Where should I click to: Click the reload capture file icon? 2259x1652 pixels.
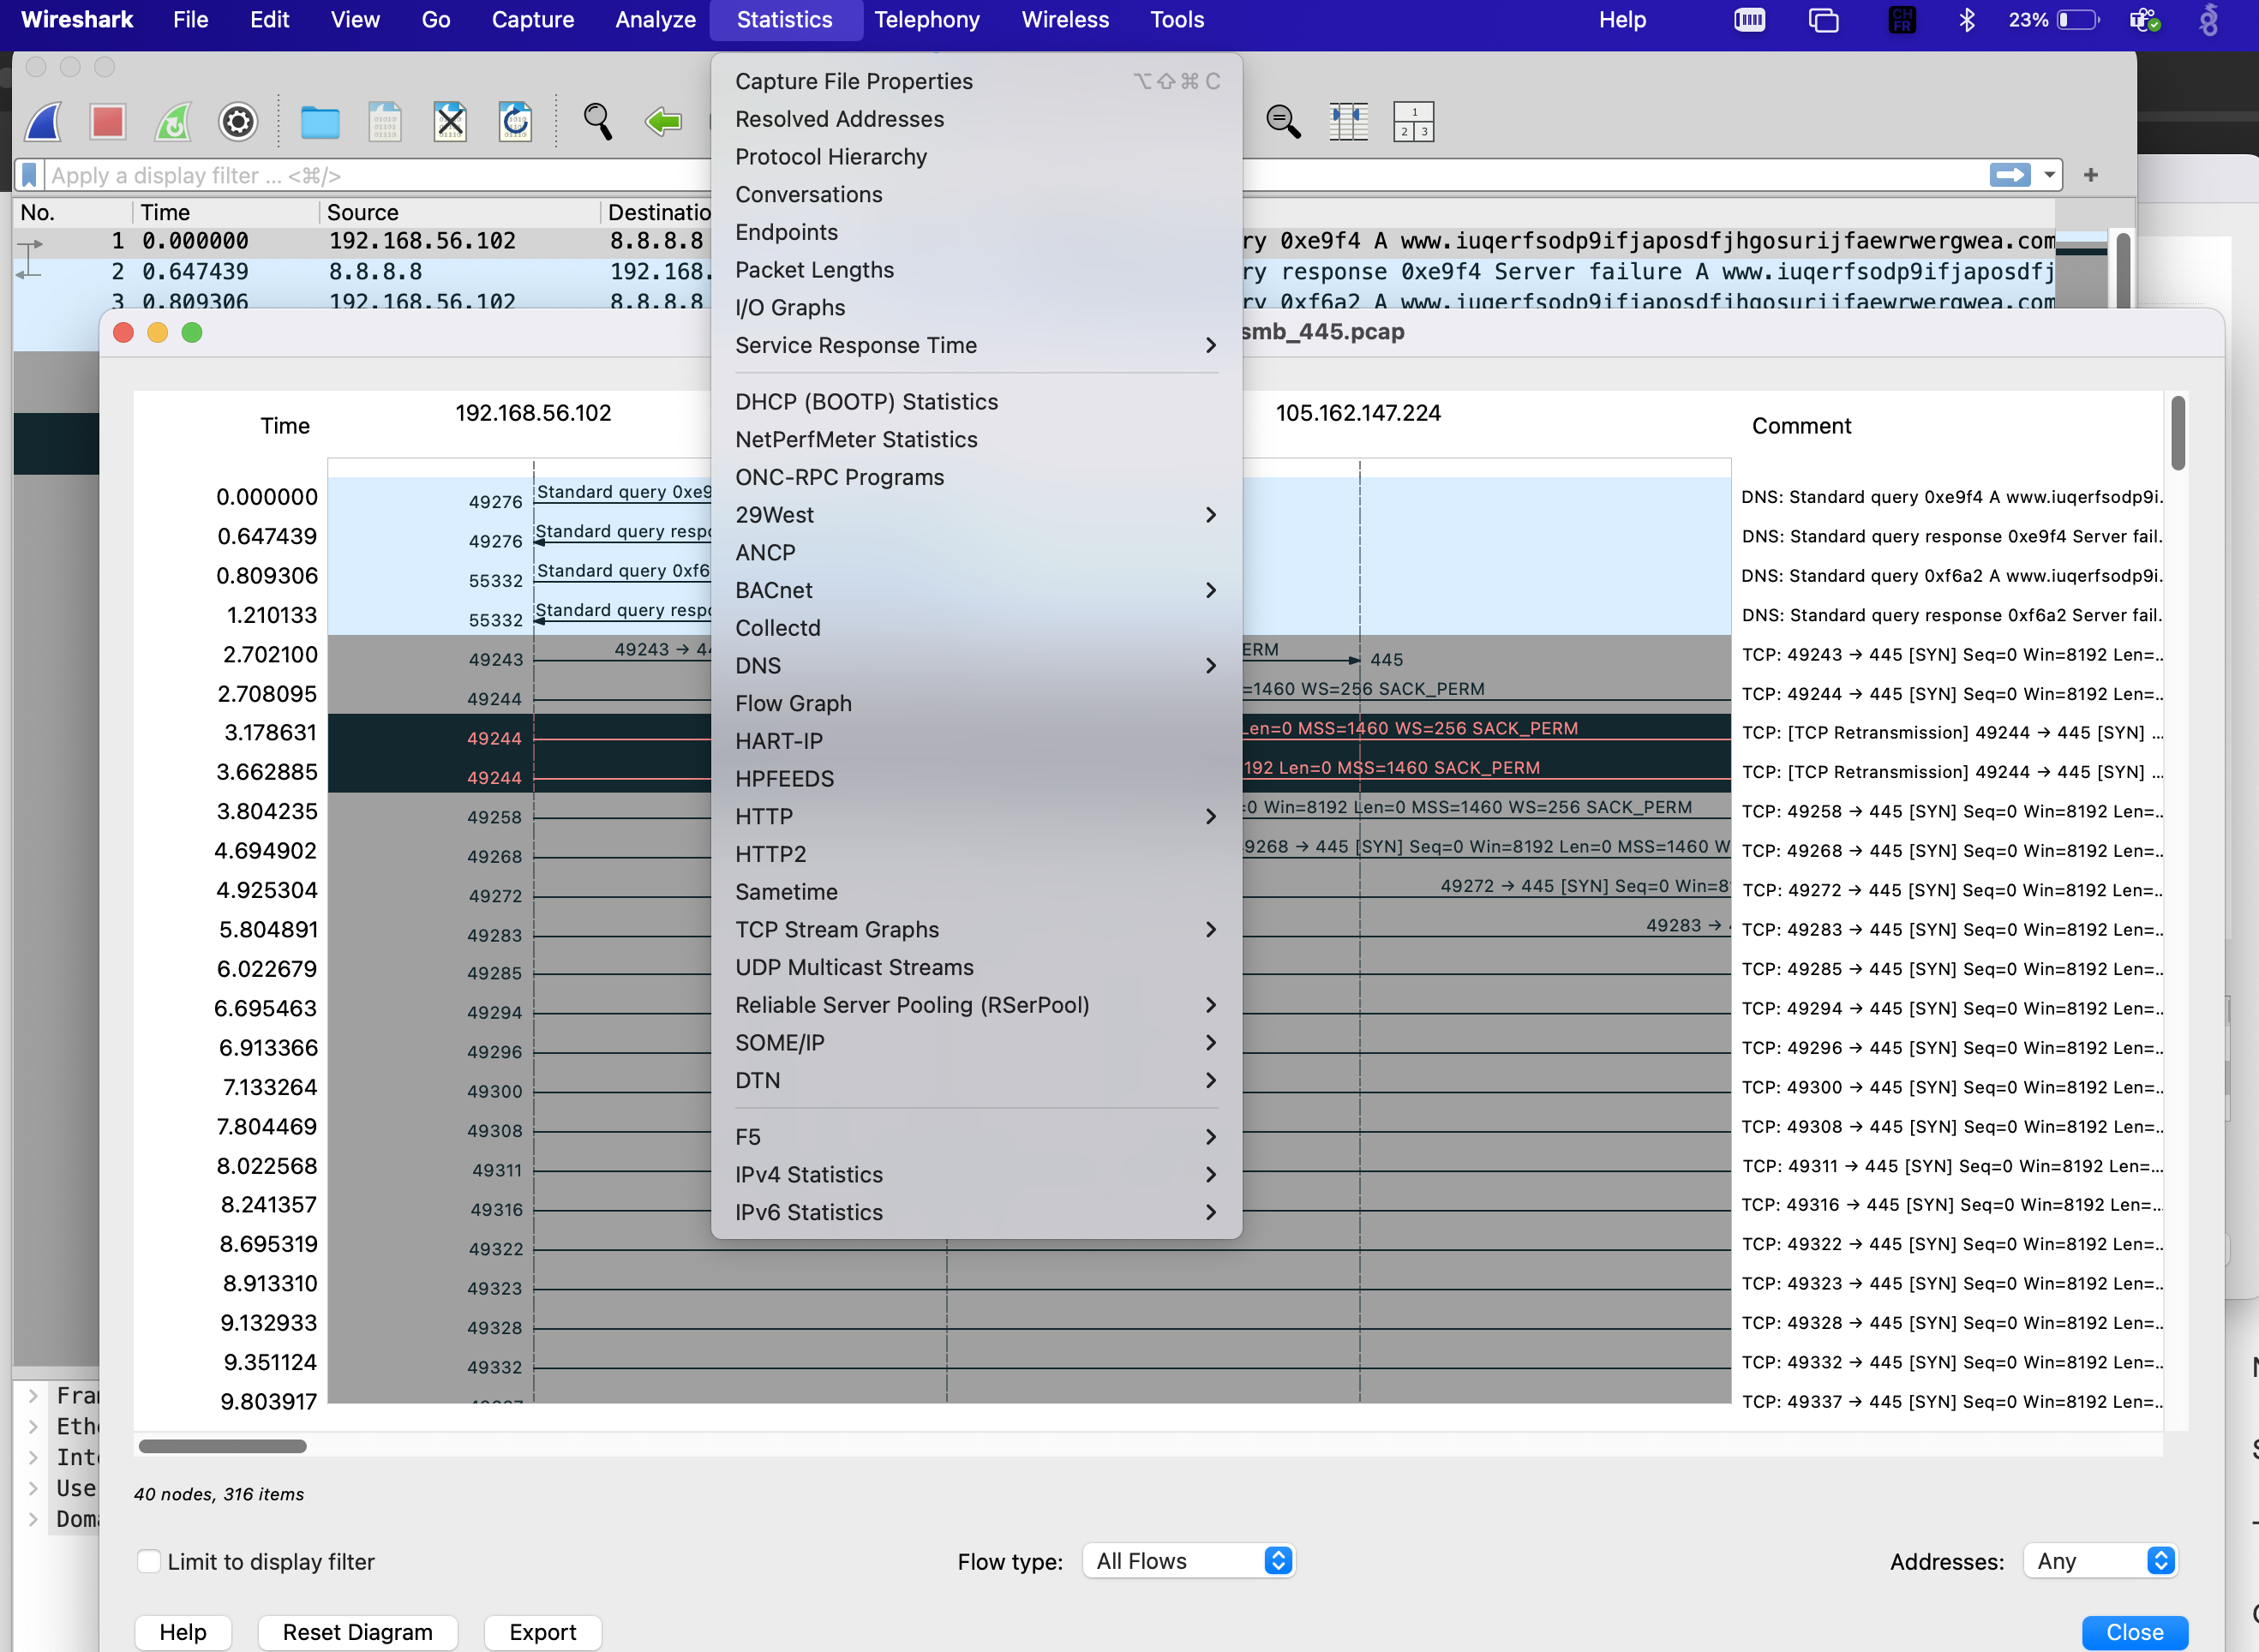pyautogui.click(x=515, y=122)
